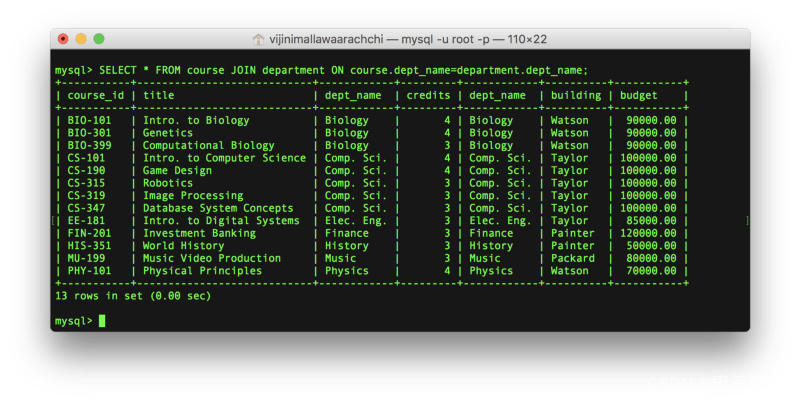Select the EE-181 course id
Image resolution: width=800 pixels, height=403 pixels.
[86, 221]
